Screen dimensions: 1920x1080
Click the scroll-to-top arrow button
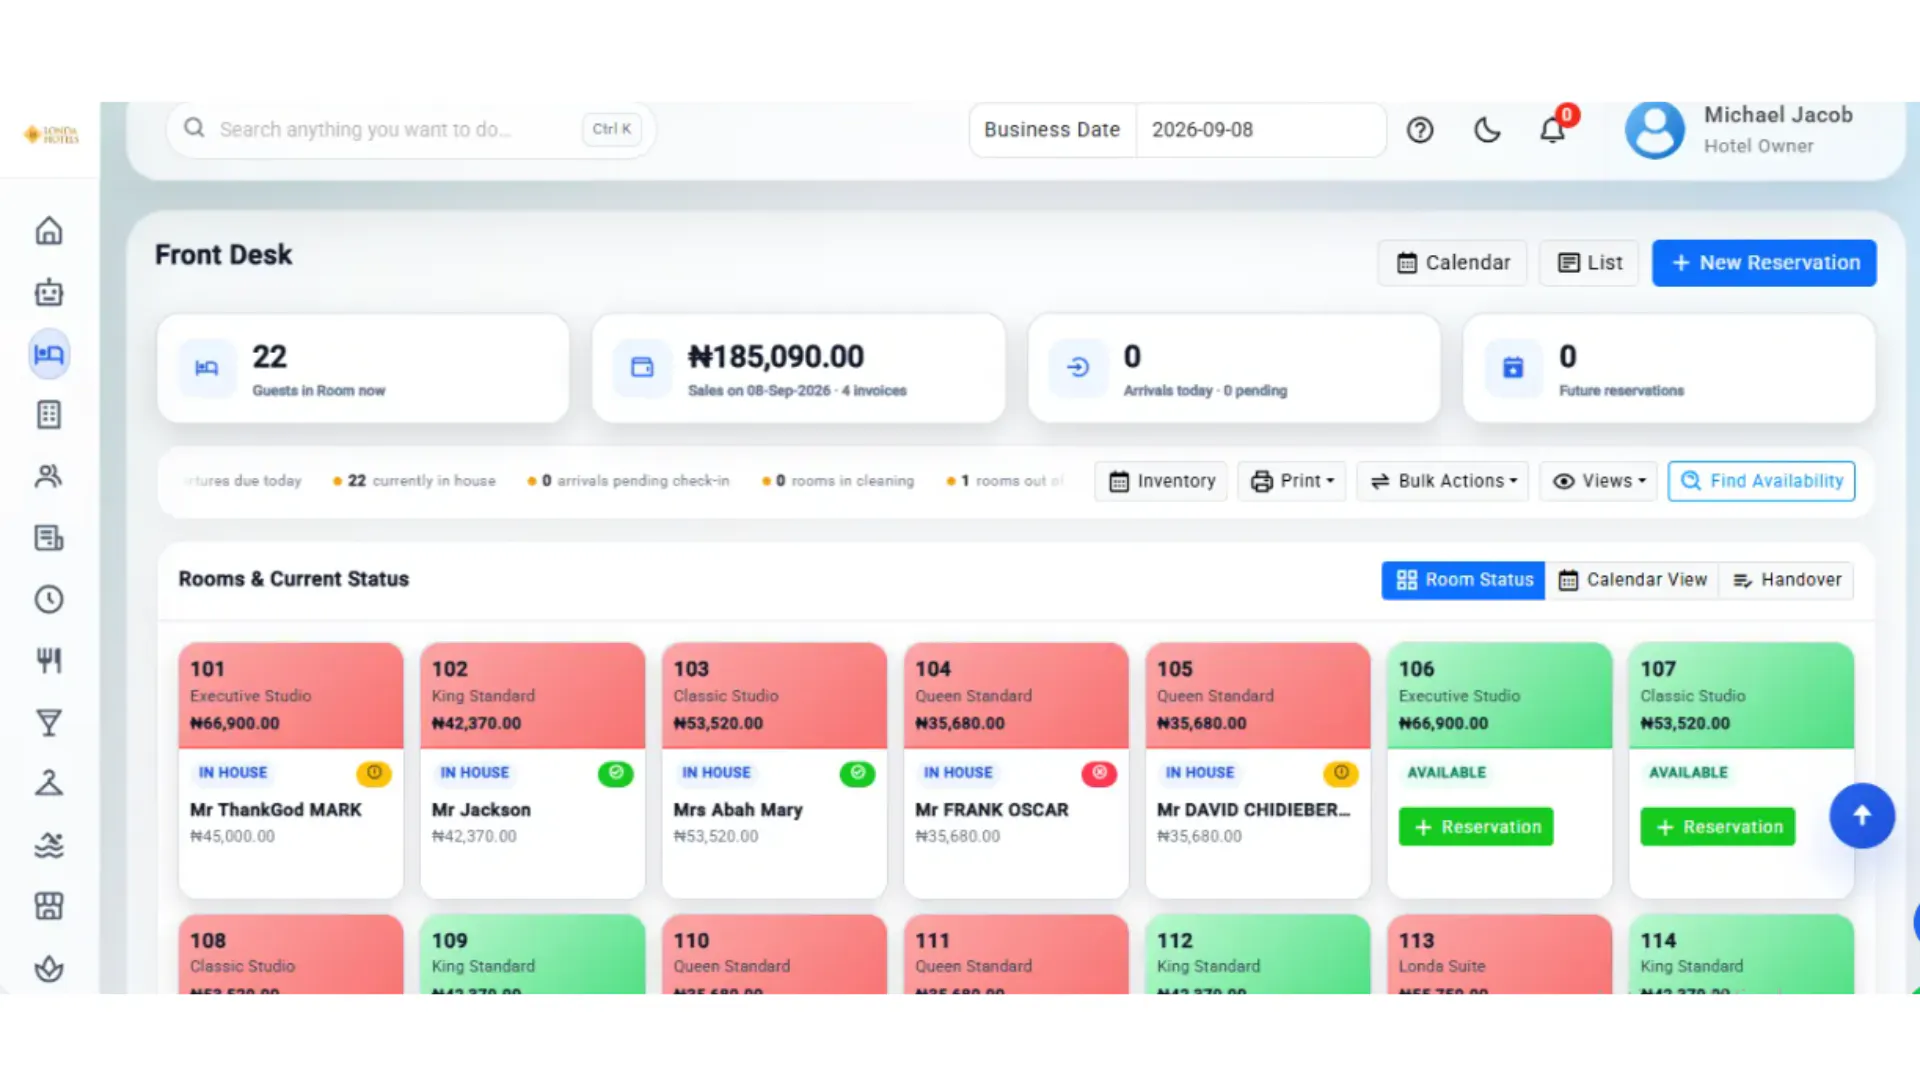(1862, 816)
